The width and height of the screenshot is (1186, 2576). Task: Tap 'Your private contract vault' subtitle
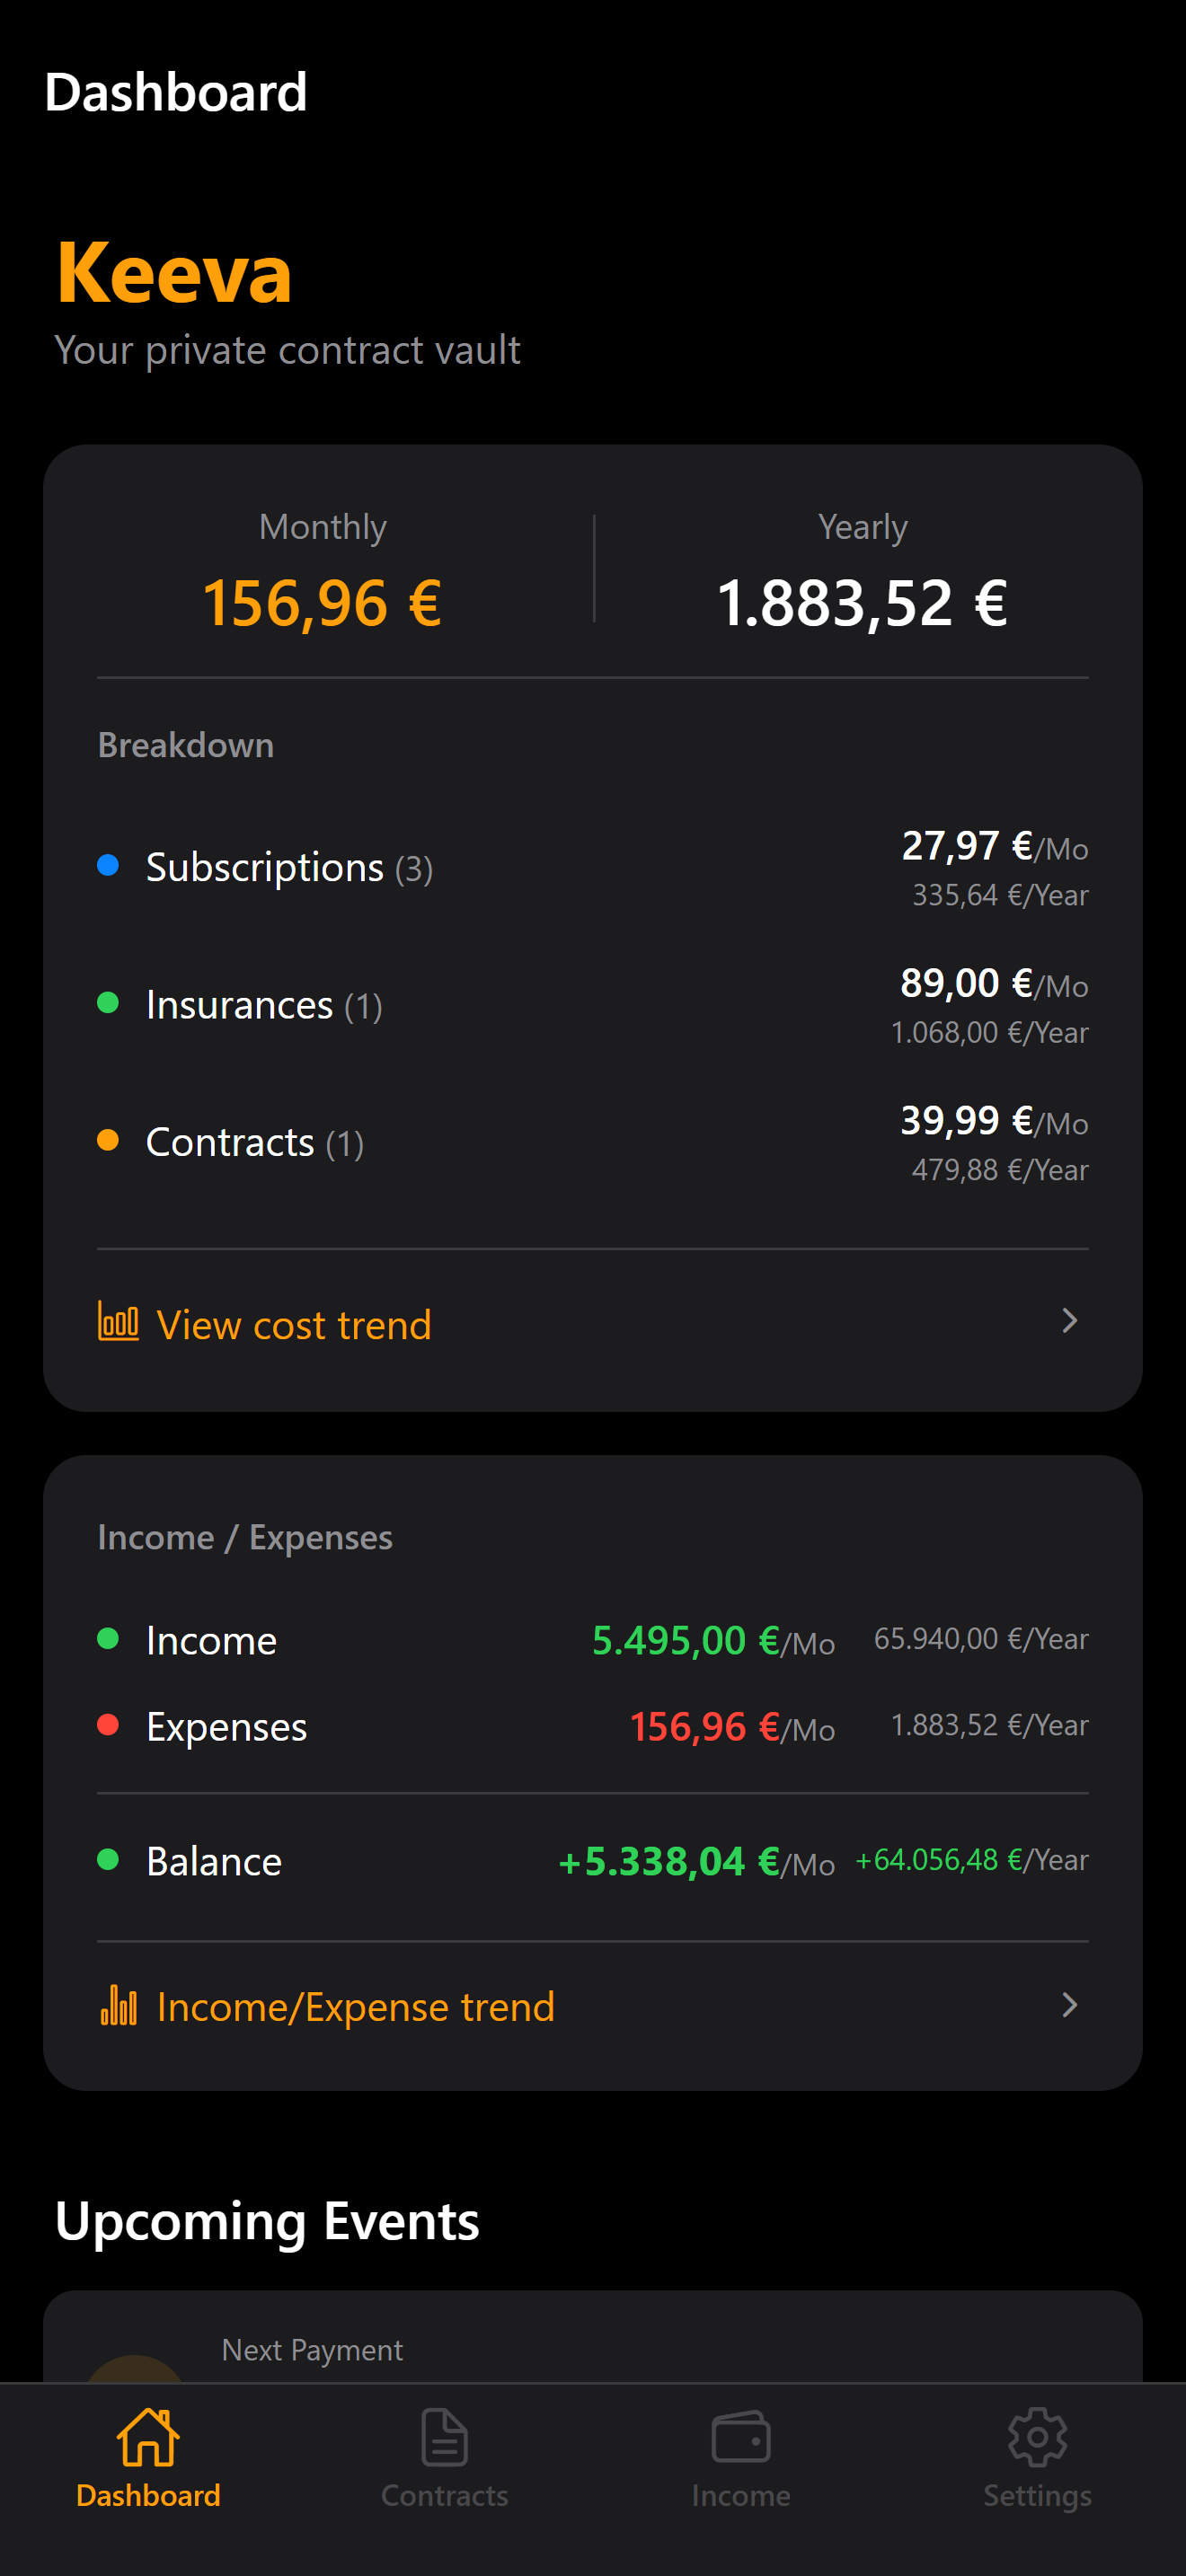point(287,351)
